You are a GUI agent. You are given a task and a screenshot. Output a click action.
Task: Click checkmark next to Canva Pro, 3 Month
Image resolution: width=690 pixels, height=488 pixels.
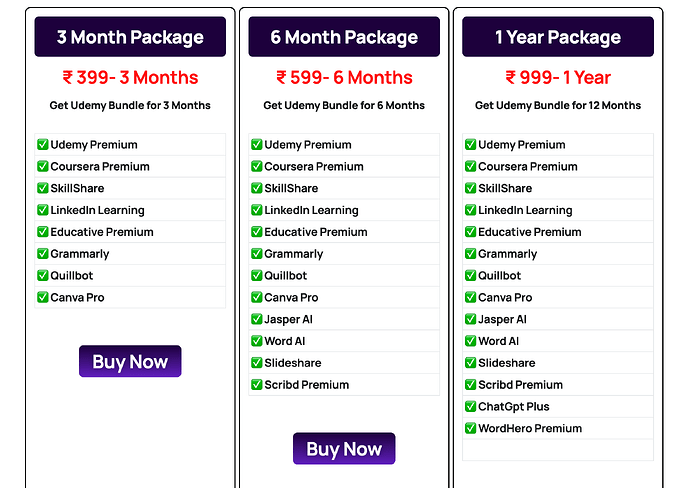43,298
